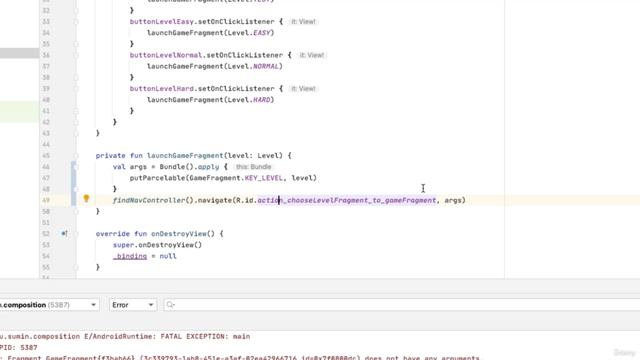Fold the Bundle().apply block at line 46

[x=76, y=167]
